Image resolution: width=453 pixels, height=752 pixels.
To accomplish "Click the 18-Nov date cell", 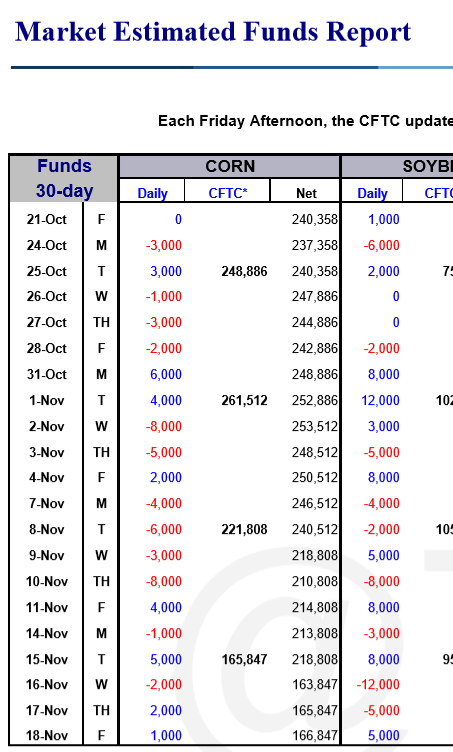I will 46,736.
